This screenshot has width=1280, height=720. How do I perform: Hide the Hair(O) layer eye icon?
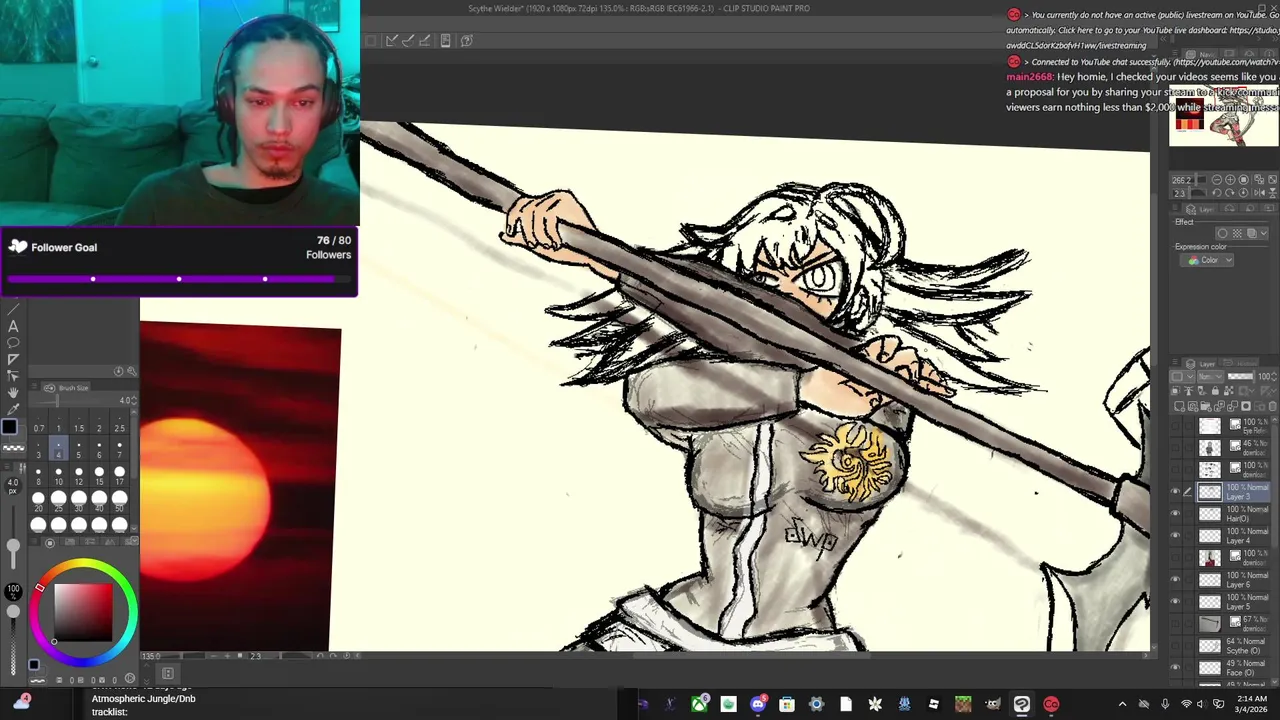(x=1176, y=514)
